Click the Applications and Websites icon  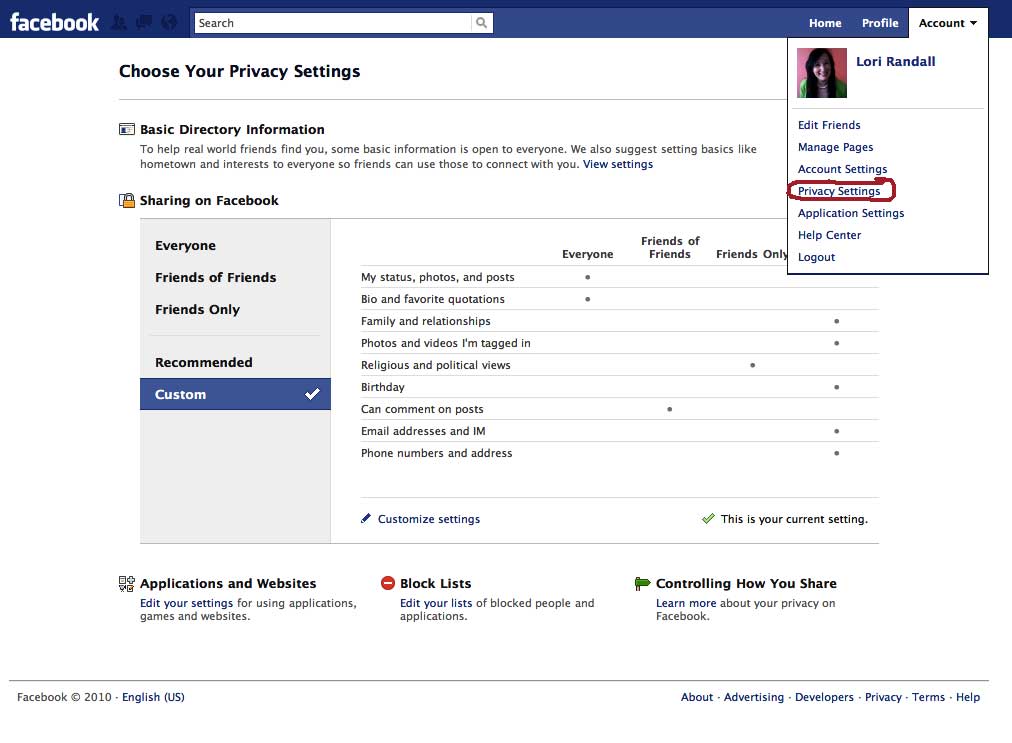click(x=127, y=583)
